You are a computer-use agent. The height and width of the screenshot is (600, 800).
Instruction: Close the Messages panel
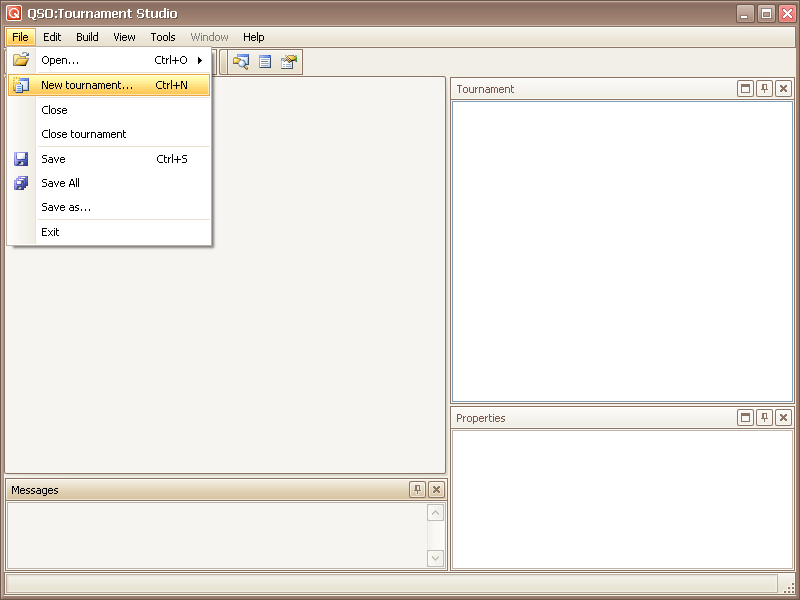tap(436, 490)
